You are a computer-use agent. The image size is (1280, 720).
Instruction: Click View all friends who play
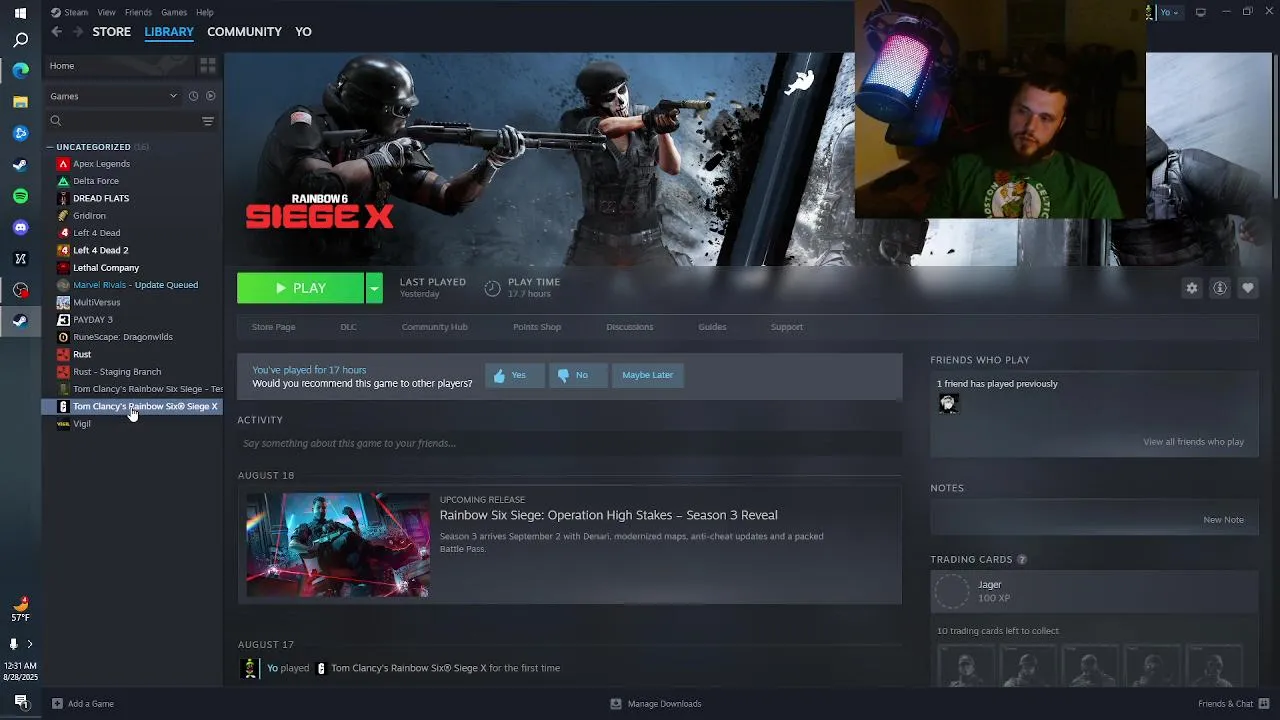pyautogui.click(x=1193, y=442)
